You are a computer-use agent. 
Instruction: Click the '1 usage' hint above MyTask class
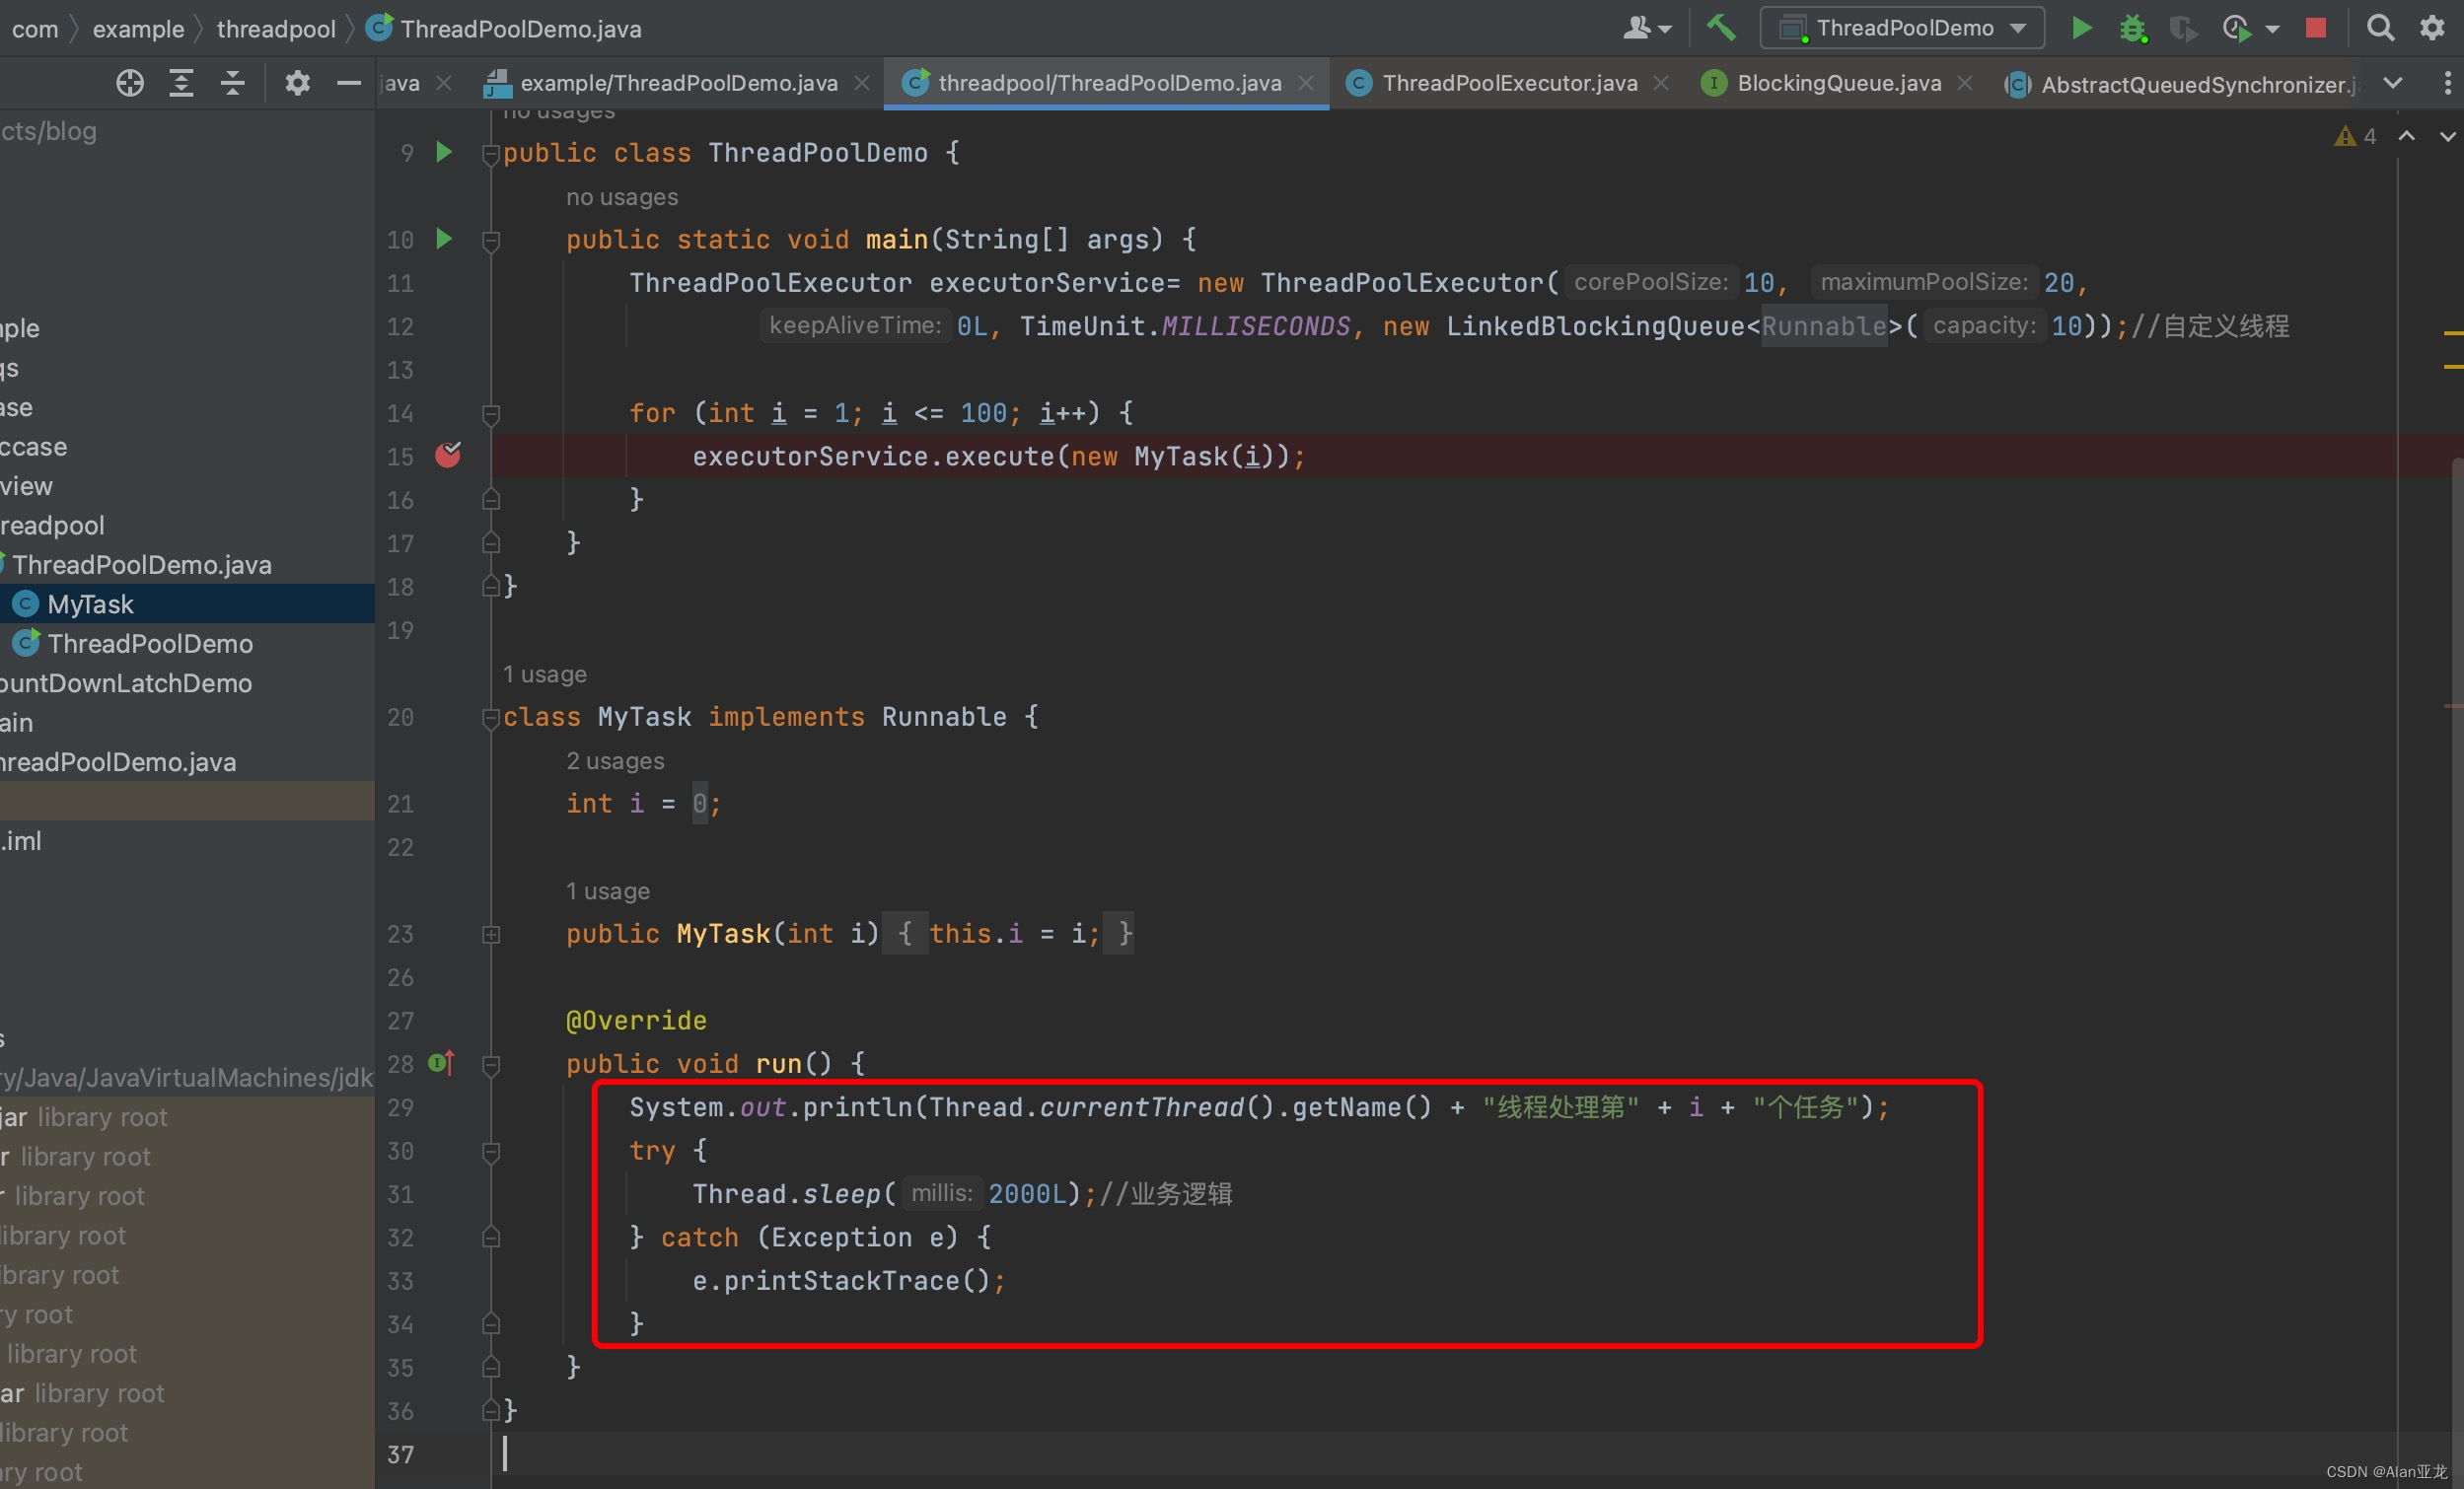(544, 674)
